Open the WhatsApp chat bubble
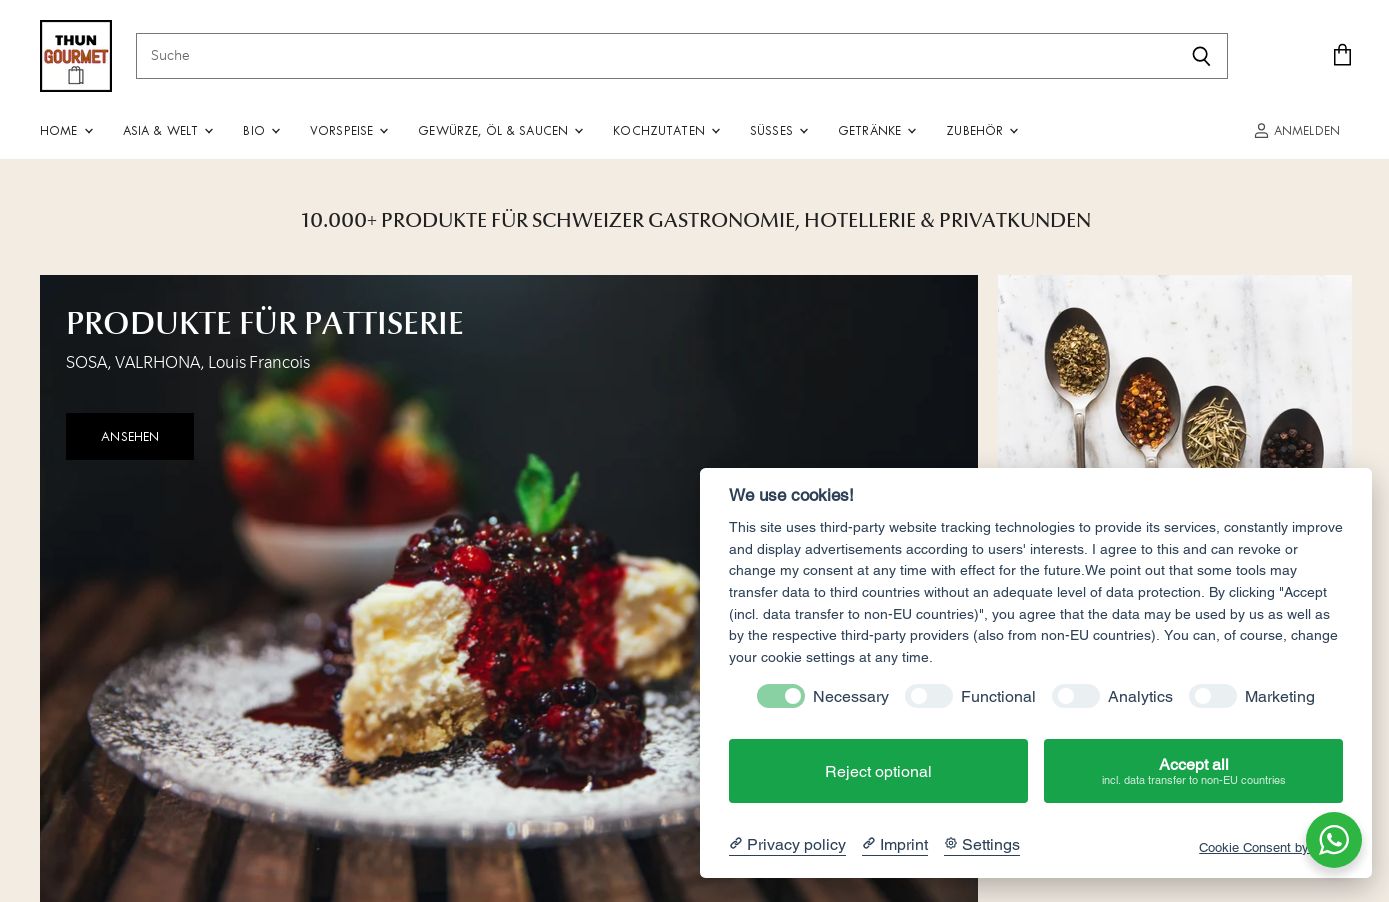The image size is (1389, 902). point(1333,840)
